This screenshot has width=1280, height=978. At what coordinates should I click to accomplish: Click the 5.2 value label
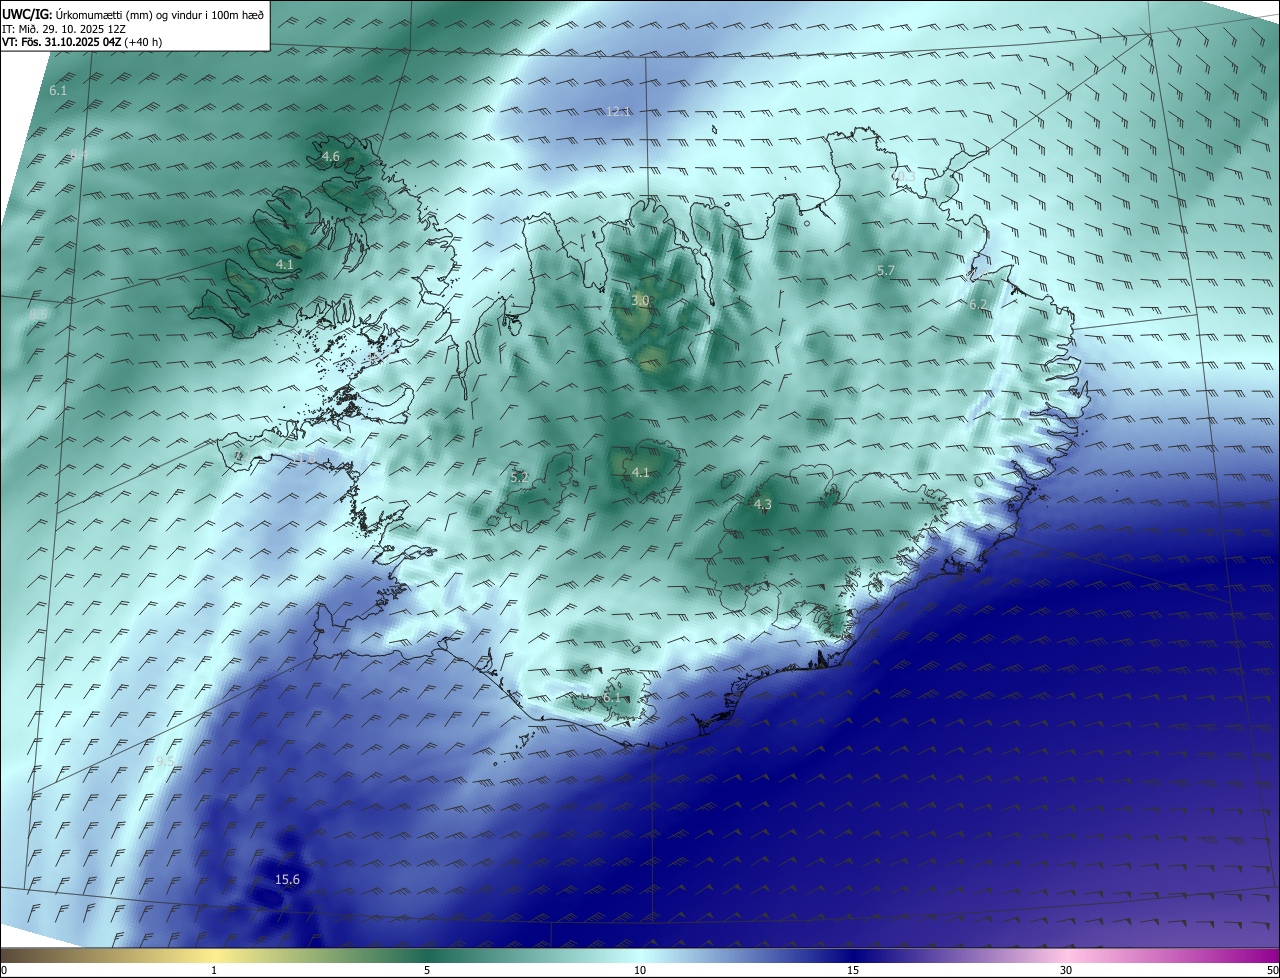(520, 478)
